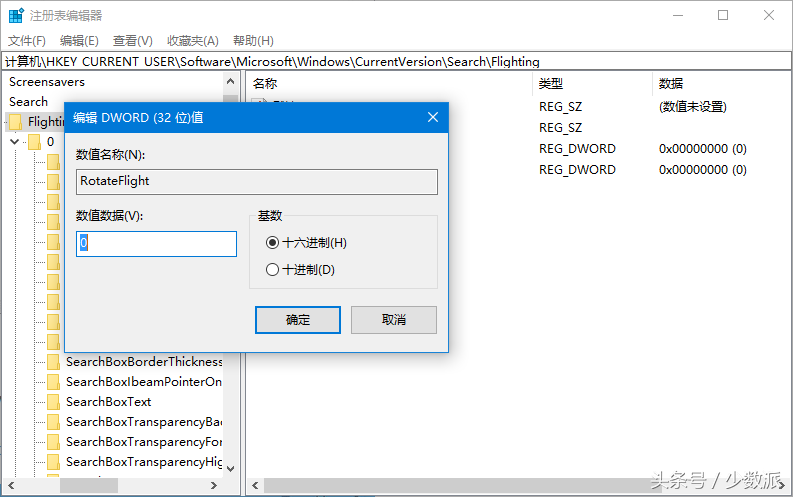Select the 十六进制(H) hexadecimal radio button
The image size is (793, 497).
pos(273,243)
